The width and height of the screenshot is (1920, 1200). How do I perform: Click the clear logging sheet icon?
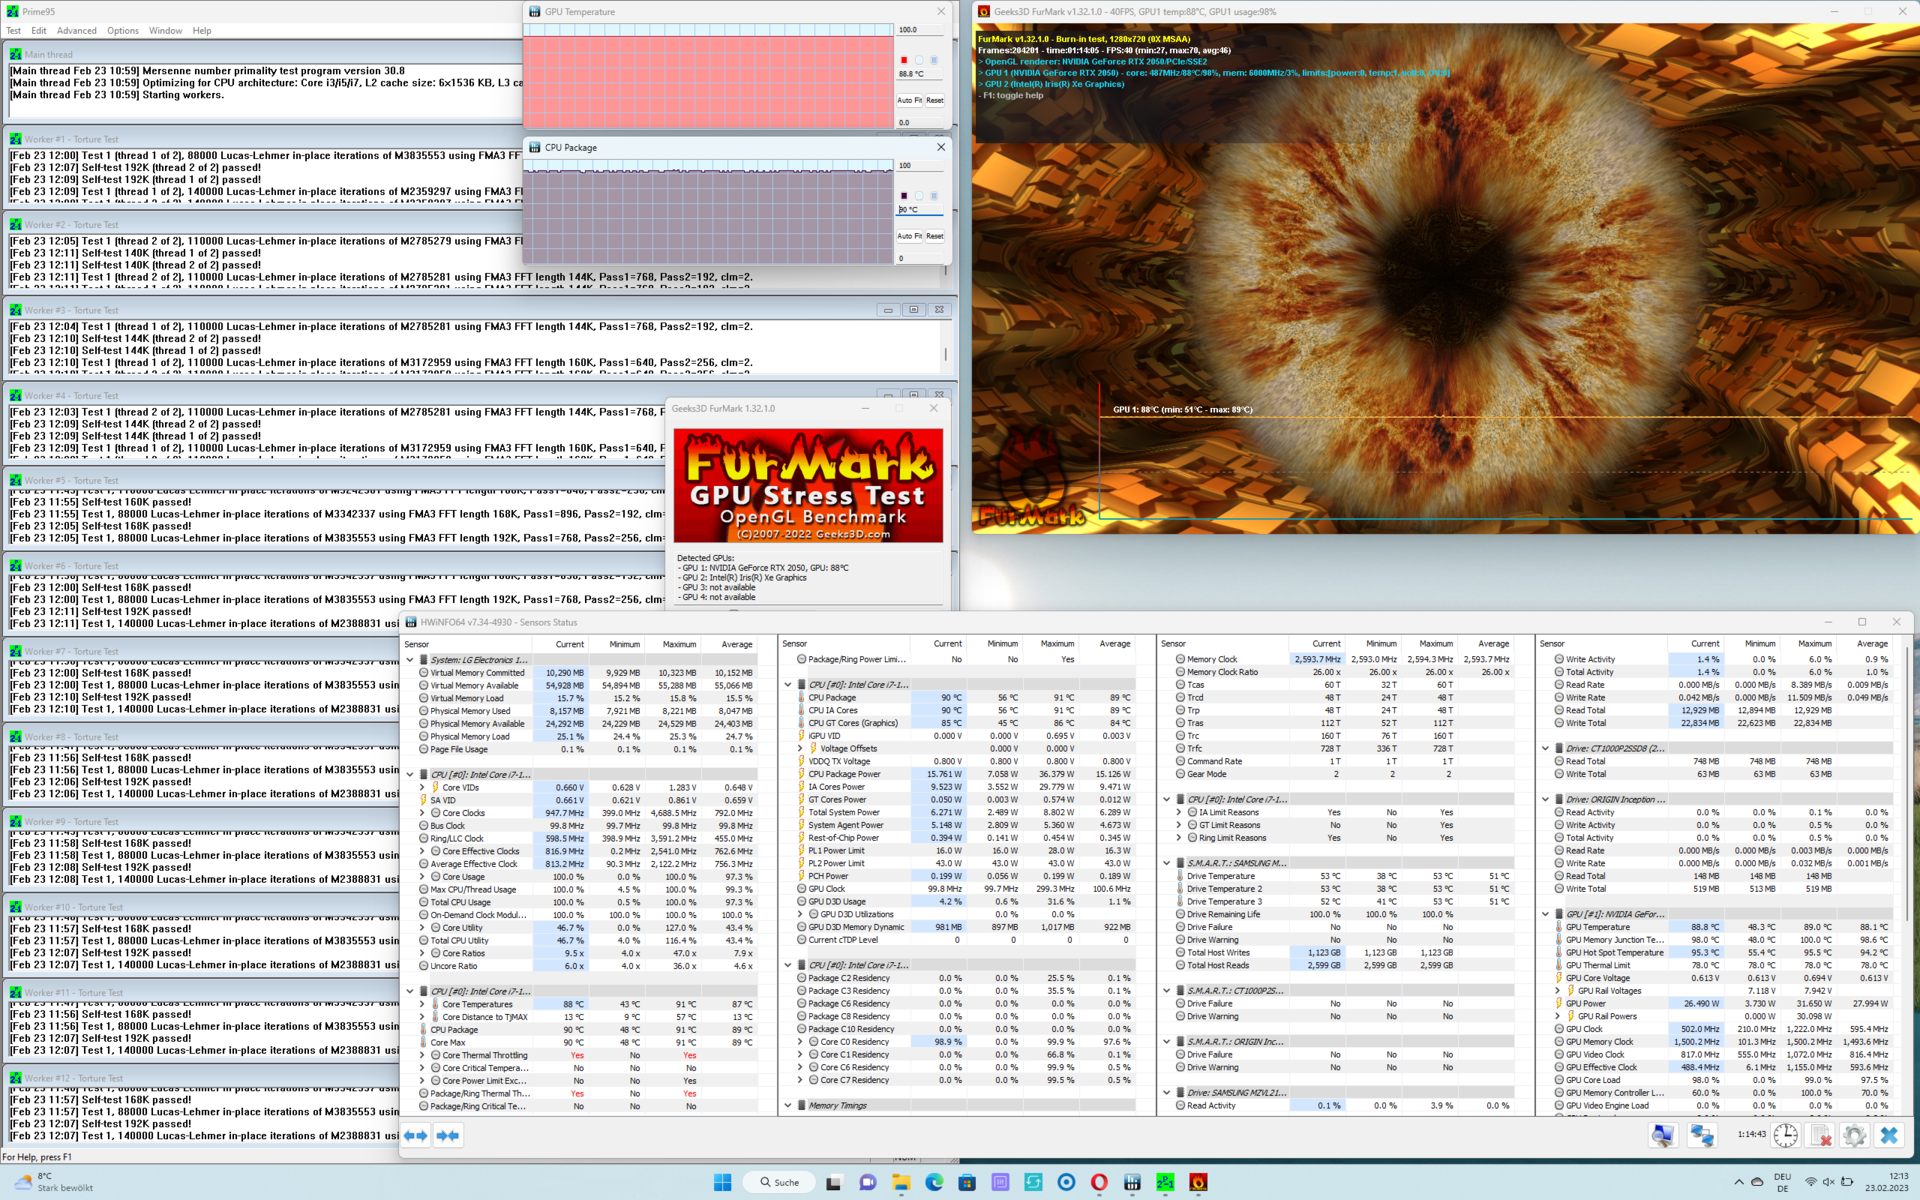[x=1821, y=1135]
